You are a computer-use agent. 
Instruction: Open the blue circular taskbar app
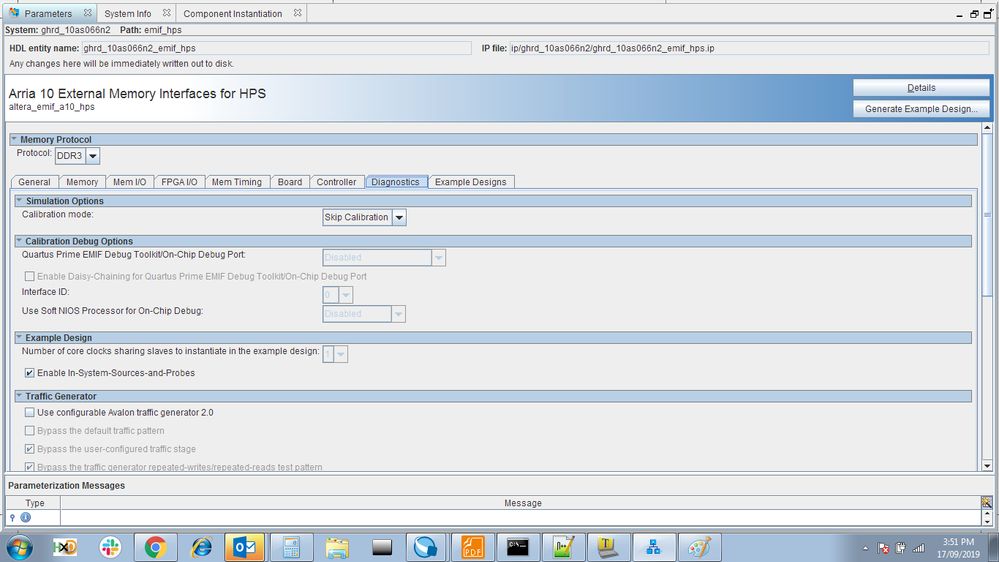426,547
